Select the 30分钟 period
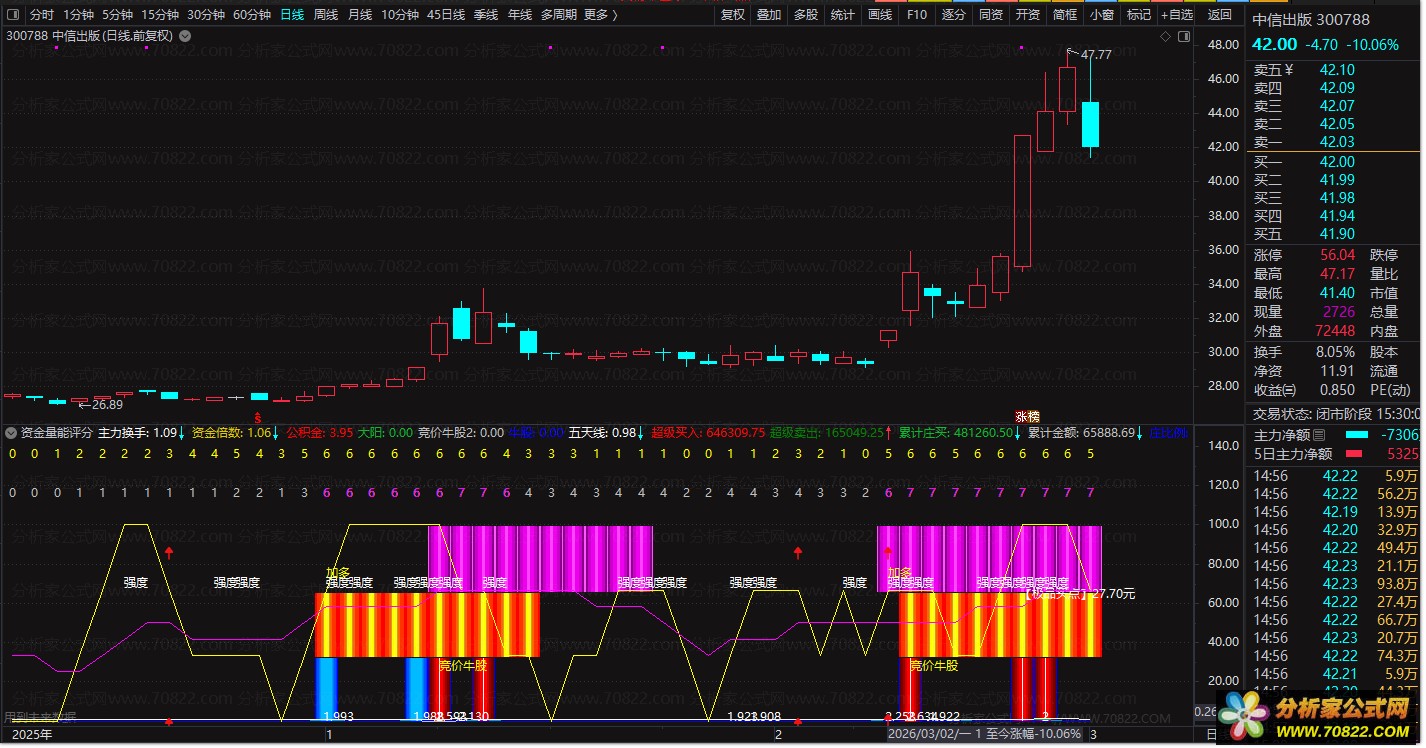The image size is (1426, 748). 206,15
